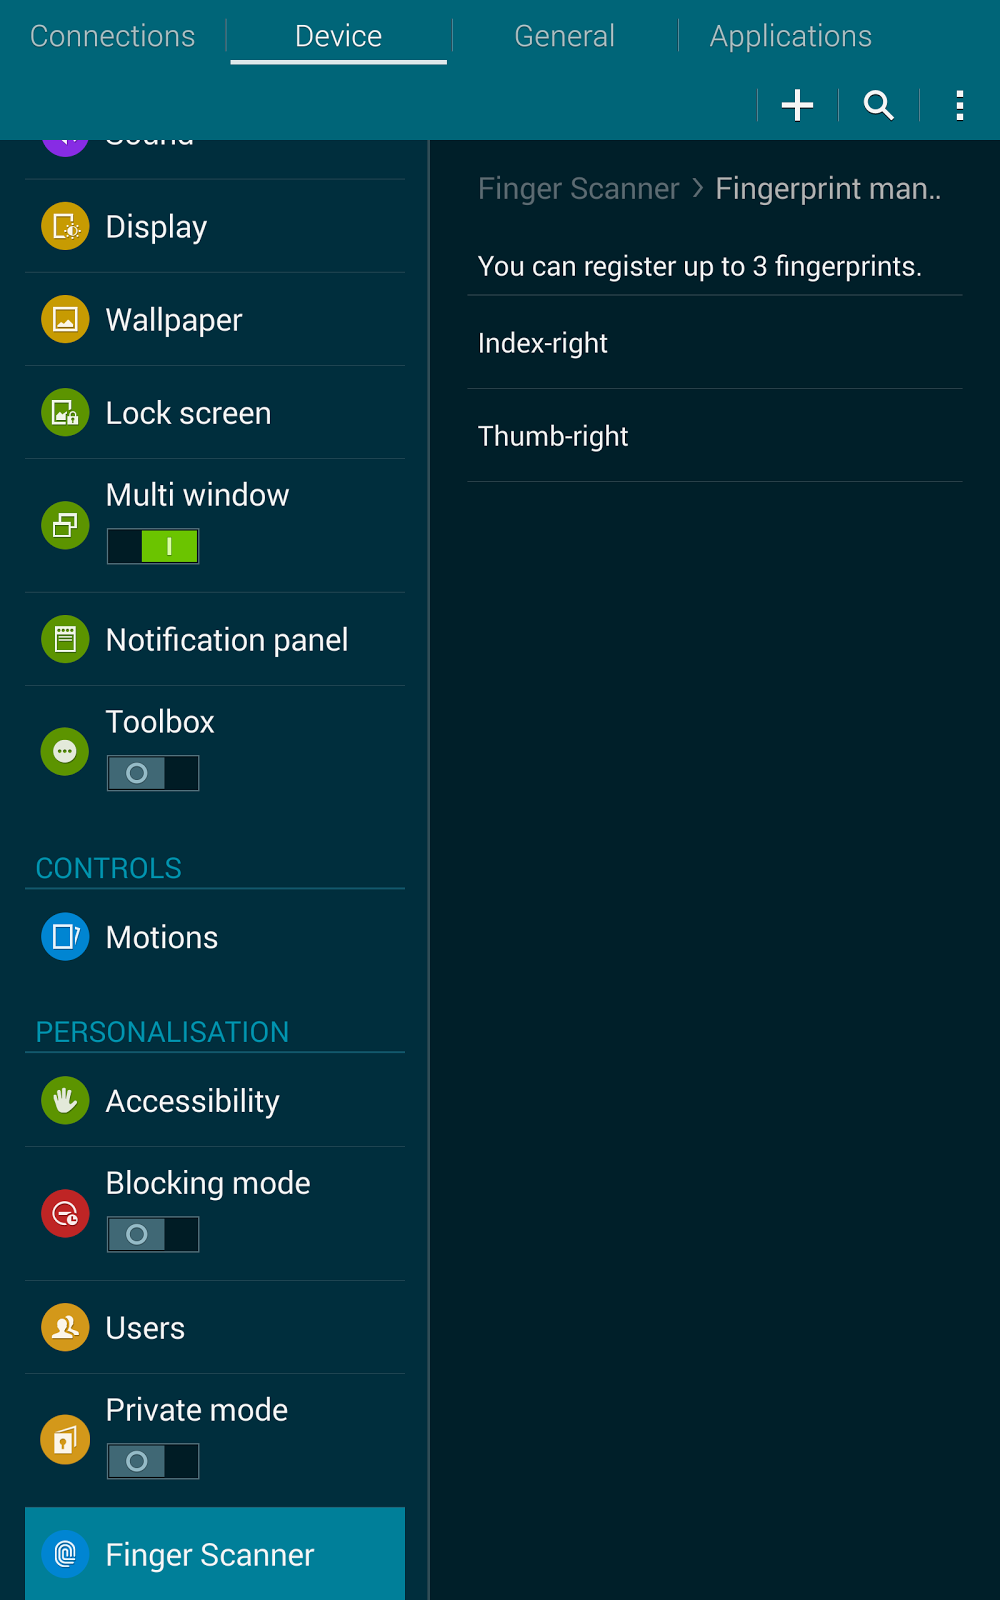Screen dimensions: 1000x1600
Task: Switch to the General tab
Action: click(565, 36)
